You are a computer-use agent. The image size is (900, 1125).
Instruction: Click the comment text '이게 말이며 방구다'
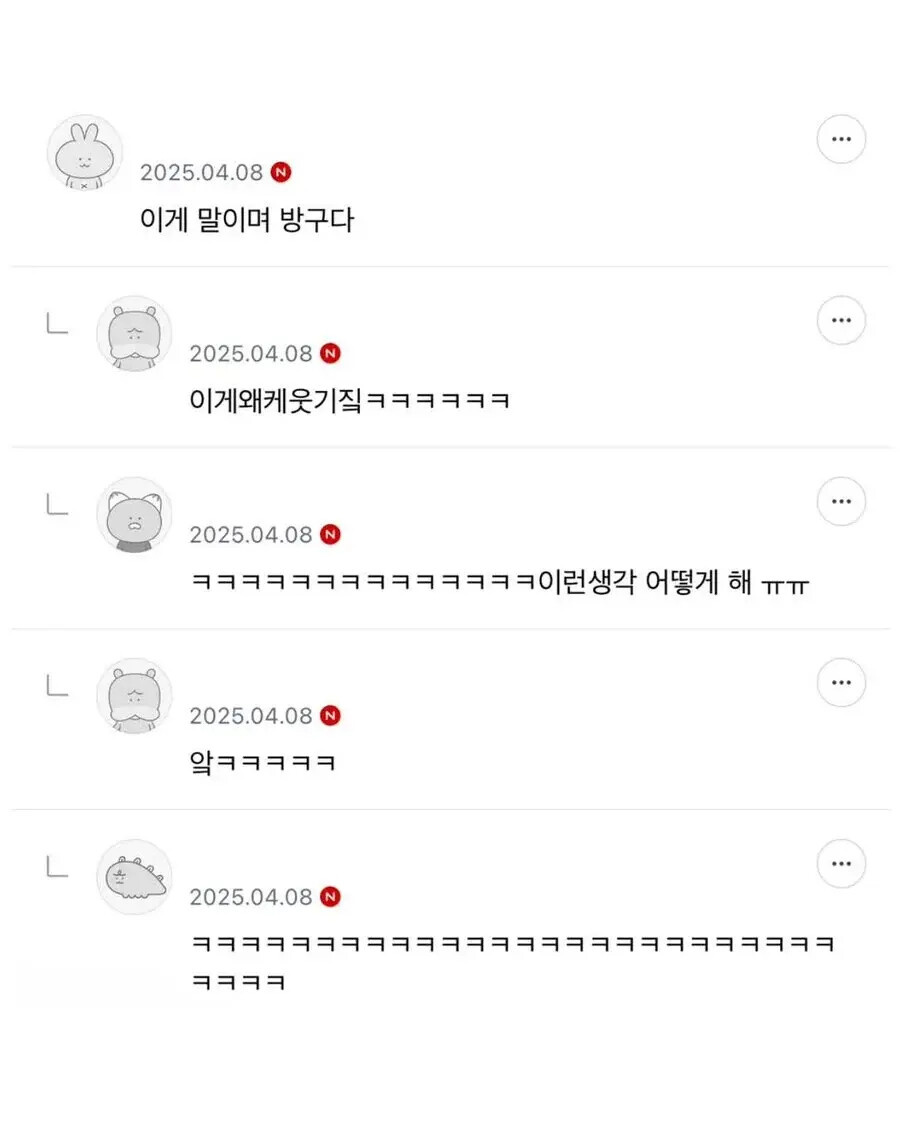[246, 220]
